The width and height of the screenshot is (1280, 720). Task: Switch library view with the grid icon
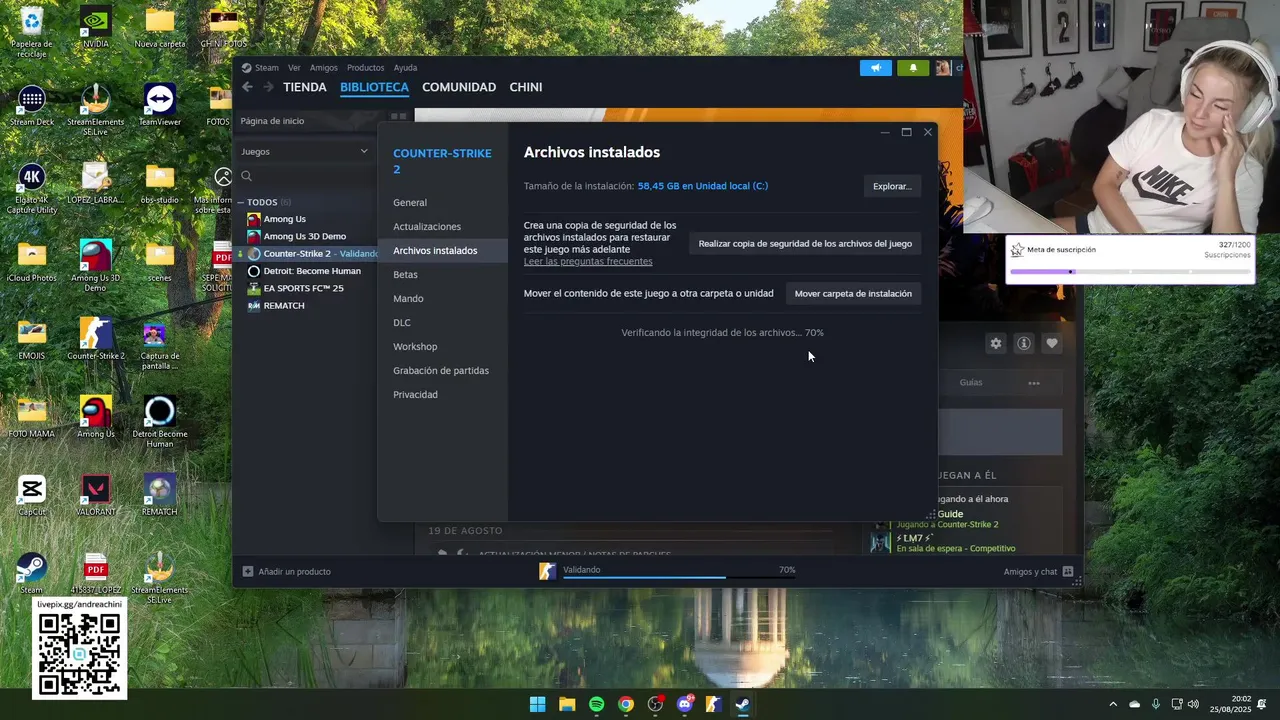(398, 117)
